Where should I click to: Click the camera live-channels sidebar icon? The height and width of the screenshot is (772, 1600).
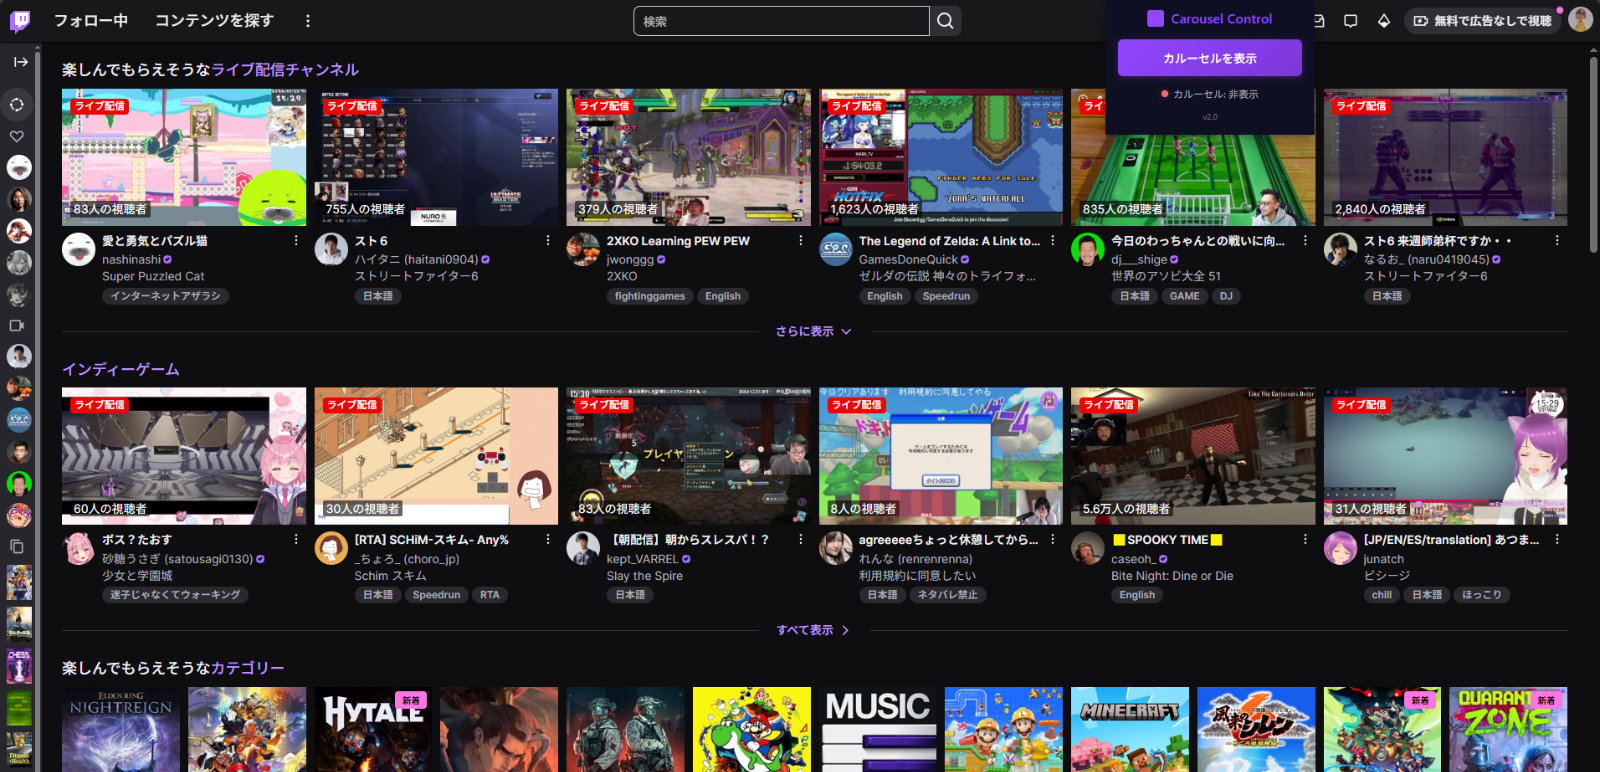pos(17,325)
